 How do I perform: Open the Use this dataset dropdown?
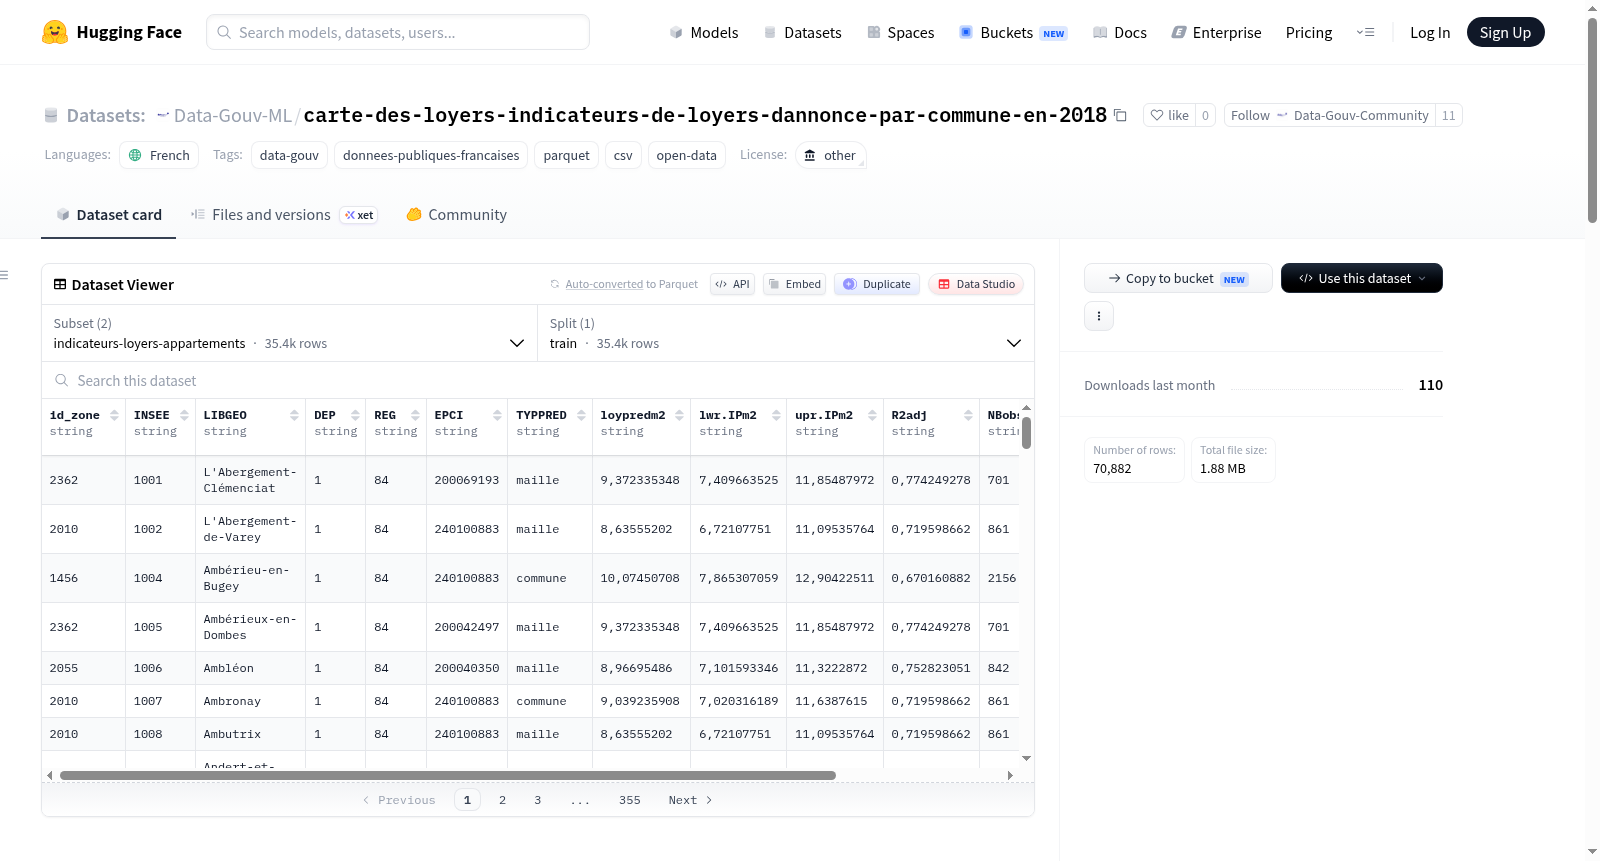click(x=1362, y=278)
